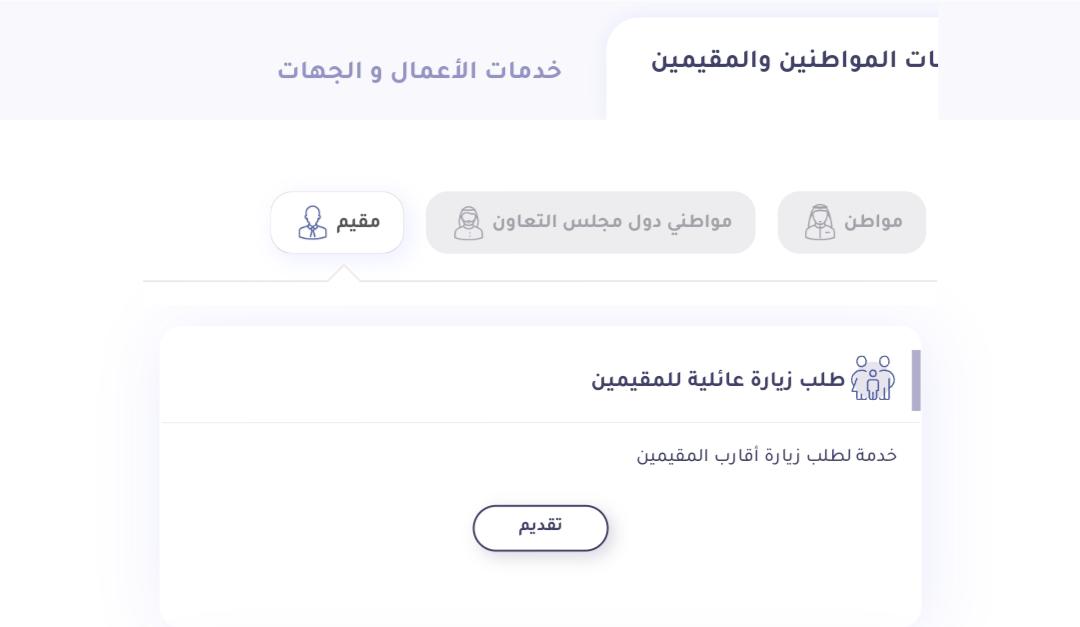This screenshot has width=1080, height=627.
Task: Select the مقيم resident tab
Action: tap(337, 223)
